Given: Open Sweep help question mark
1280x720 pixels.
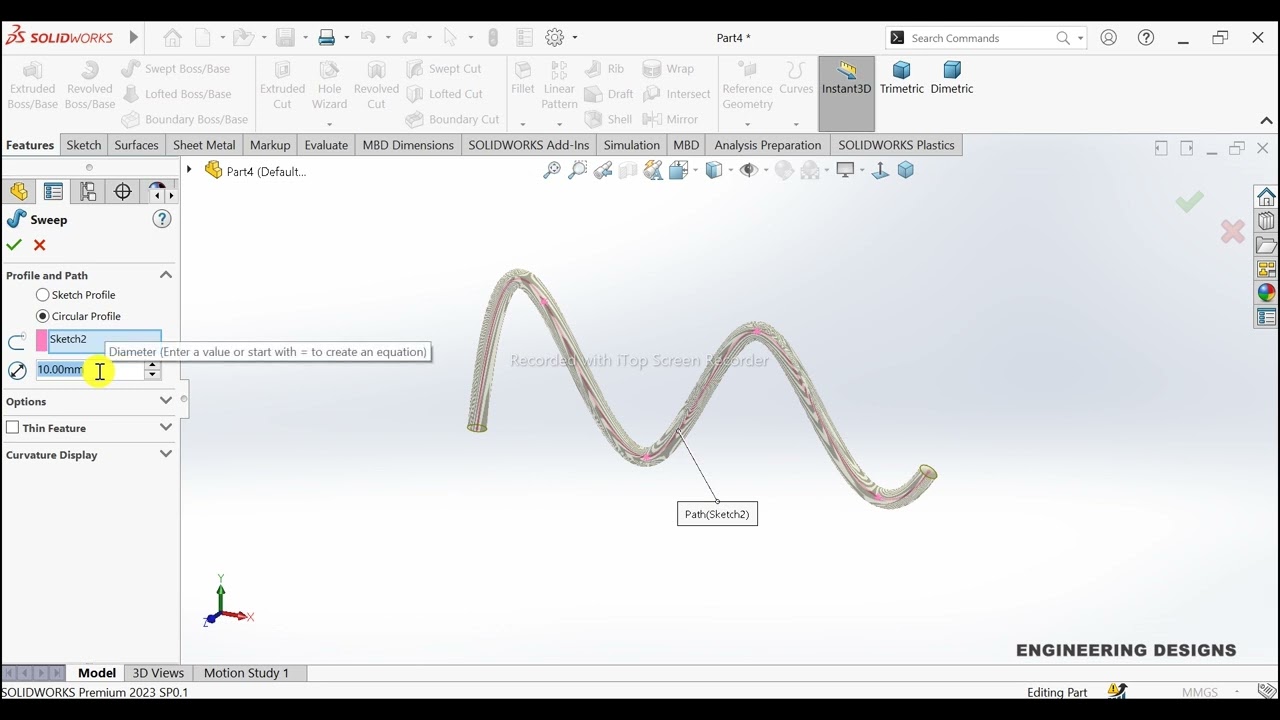Looking at the screenshot, I should (x=162, y=219).
